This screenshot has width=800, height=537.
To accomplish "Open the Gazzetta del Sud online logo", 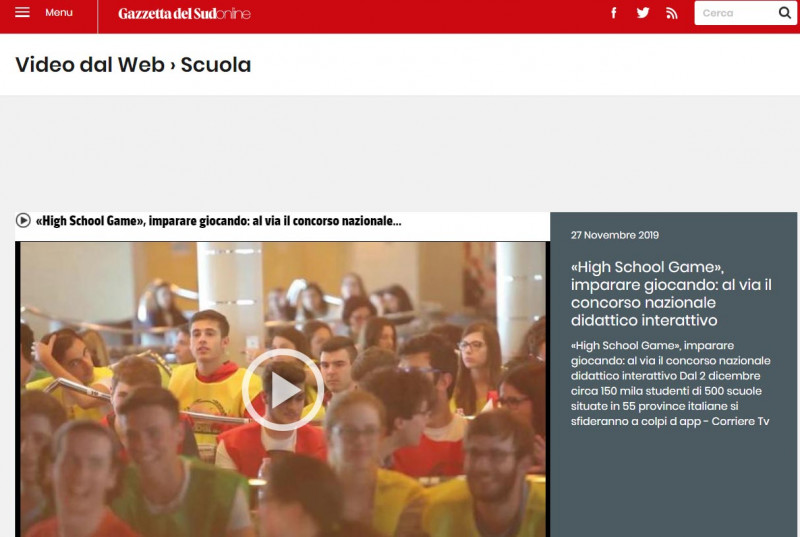I will pyautogui.click(x=184, y=13).
